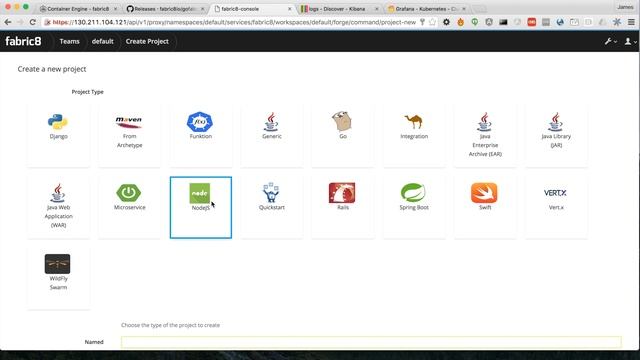The image size is (640, 360).
Task: Bookmark the page with star icon
Action: [432, 22]
